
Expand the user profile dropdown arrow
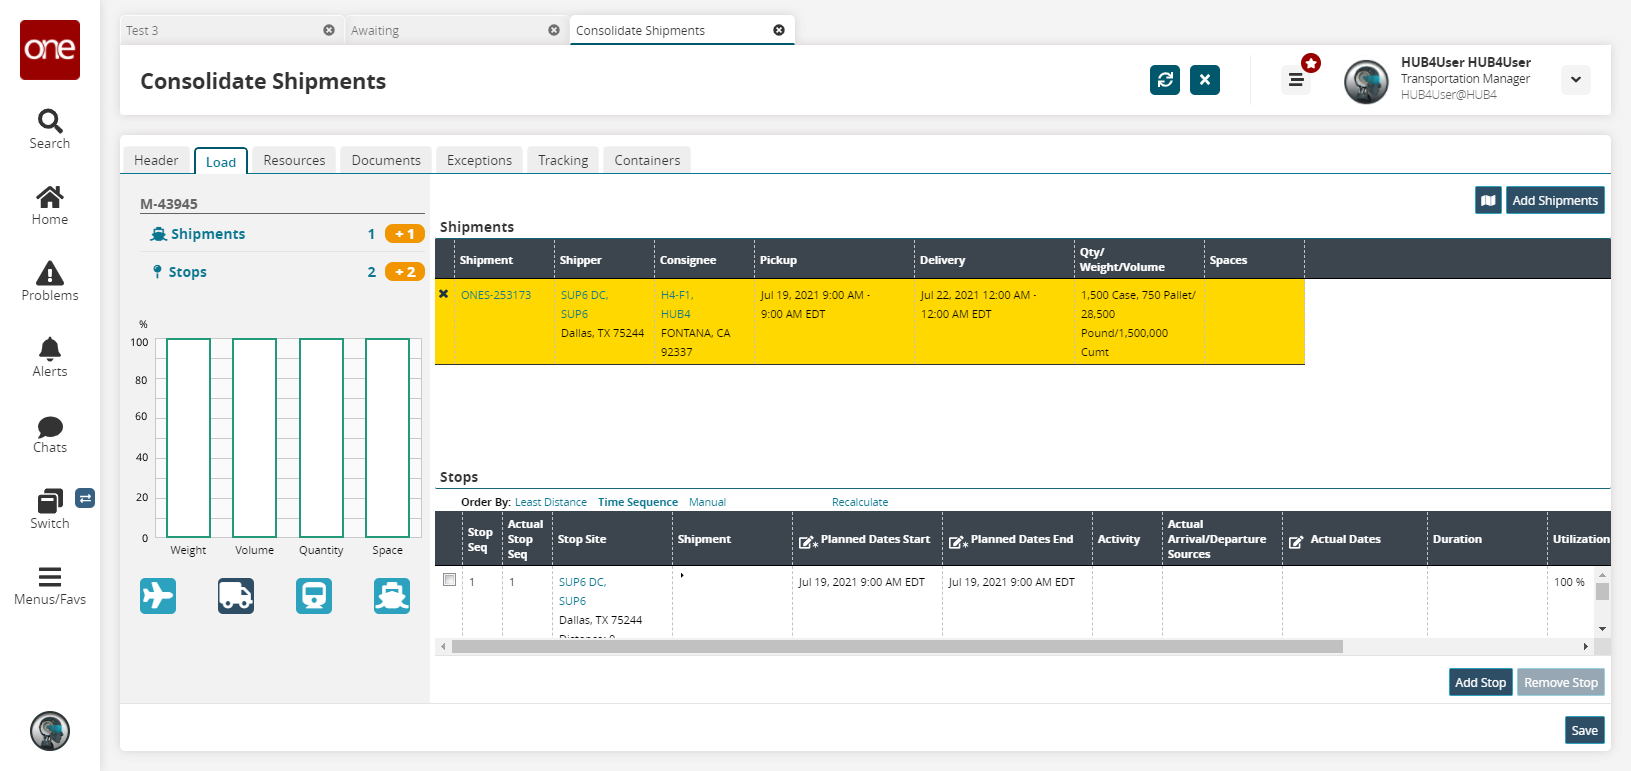pos(1576,80)
